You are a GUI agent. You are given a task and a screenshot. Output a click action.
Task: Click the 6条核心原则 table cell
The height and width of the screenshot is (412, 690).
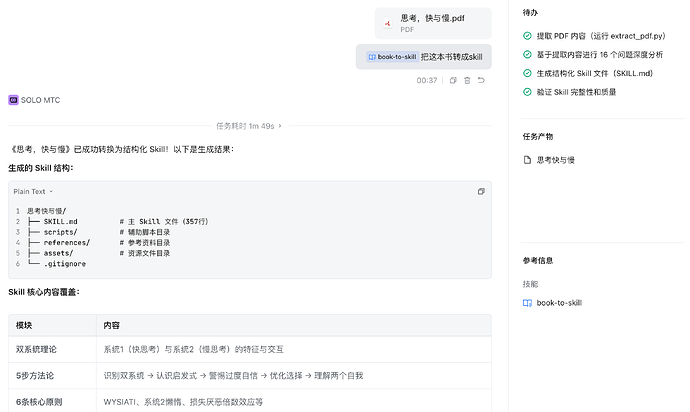(x=52, y=401)
